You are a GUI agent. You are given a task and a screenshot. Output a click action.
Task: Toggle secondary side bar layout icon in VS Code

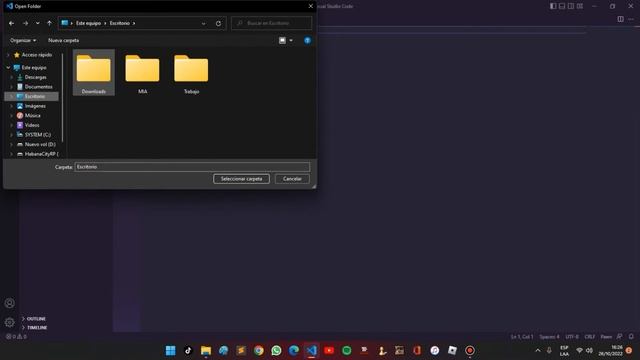tap(571, 6)
